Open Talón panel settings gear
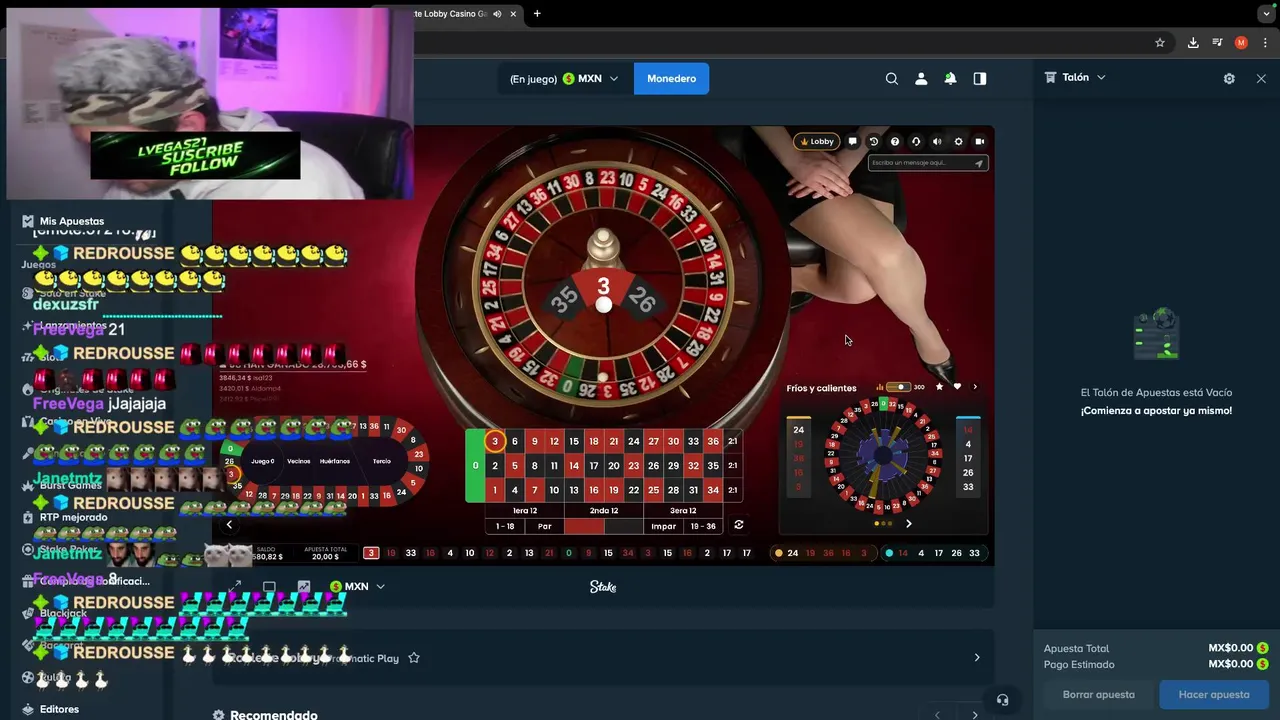This screenshot has width=1280, height=720. (x=1229, y=79)
